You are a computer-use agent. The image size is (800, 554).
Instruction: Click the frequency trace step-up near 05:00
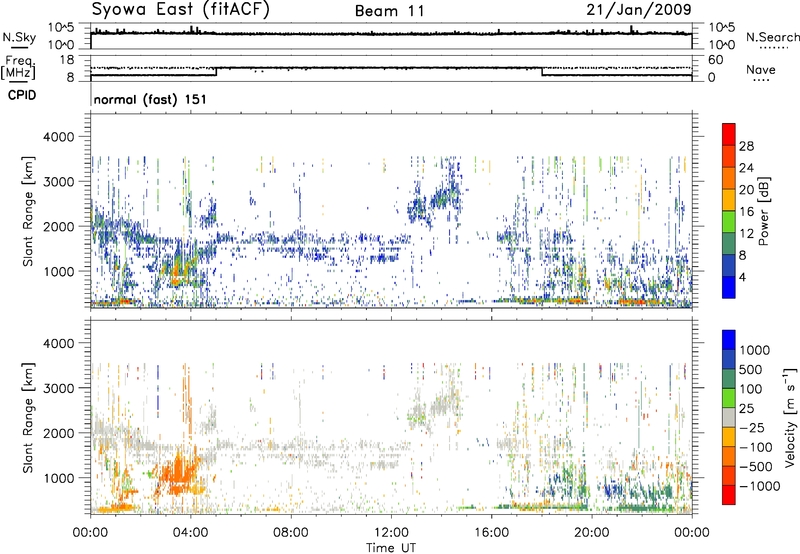pyautogui.click(x=216, y=72)
